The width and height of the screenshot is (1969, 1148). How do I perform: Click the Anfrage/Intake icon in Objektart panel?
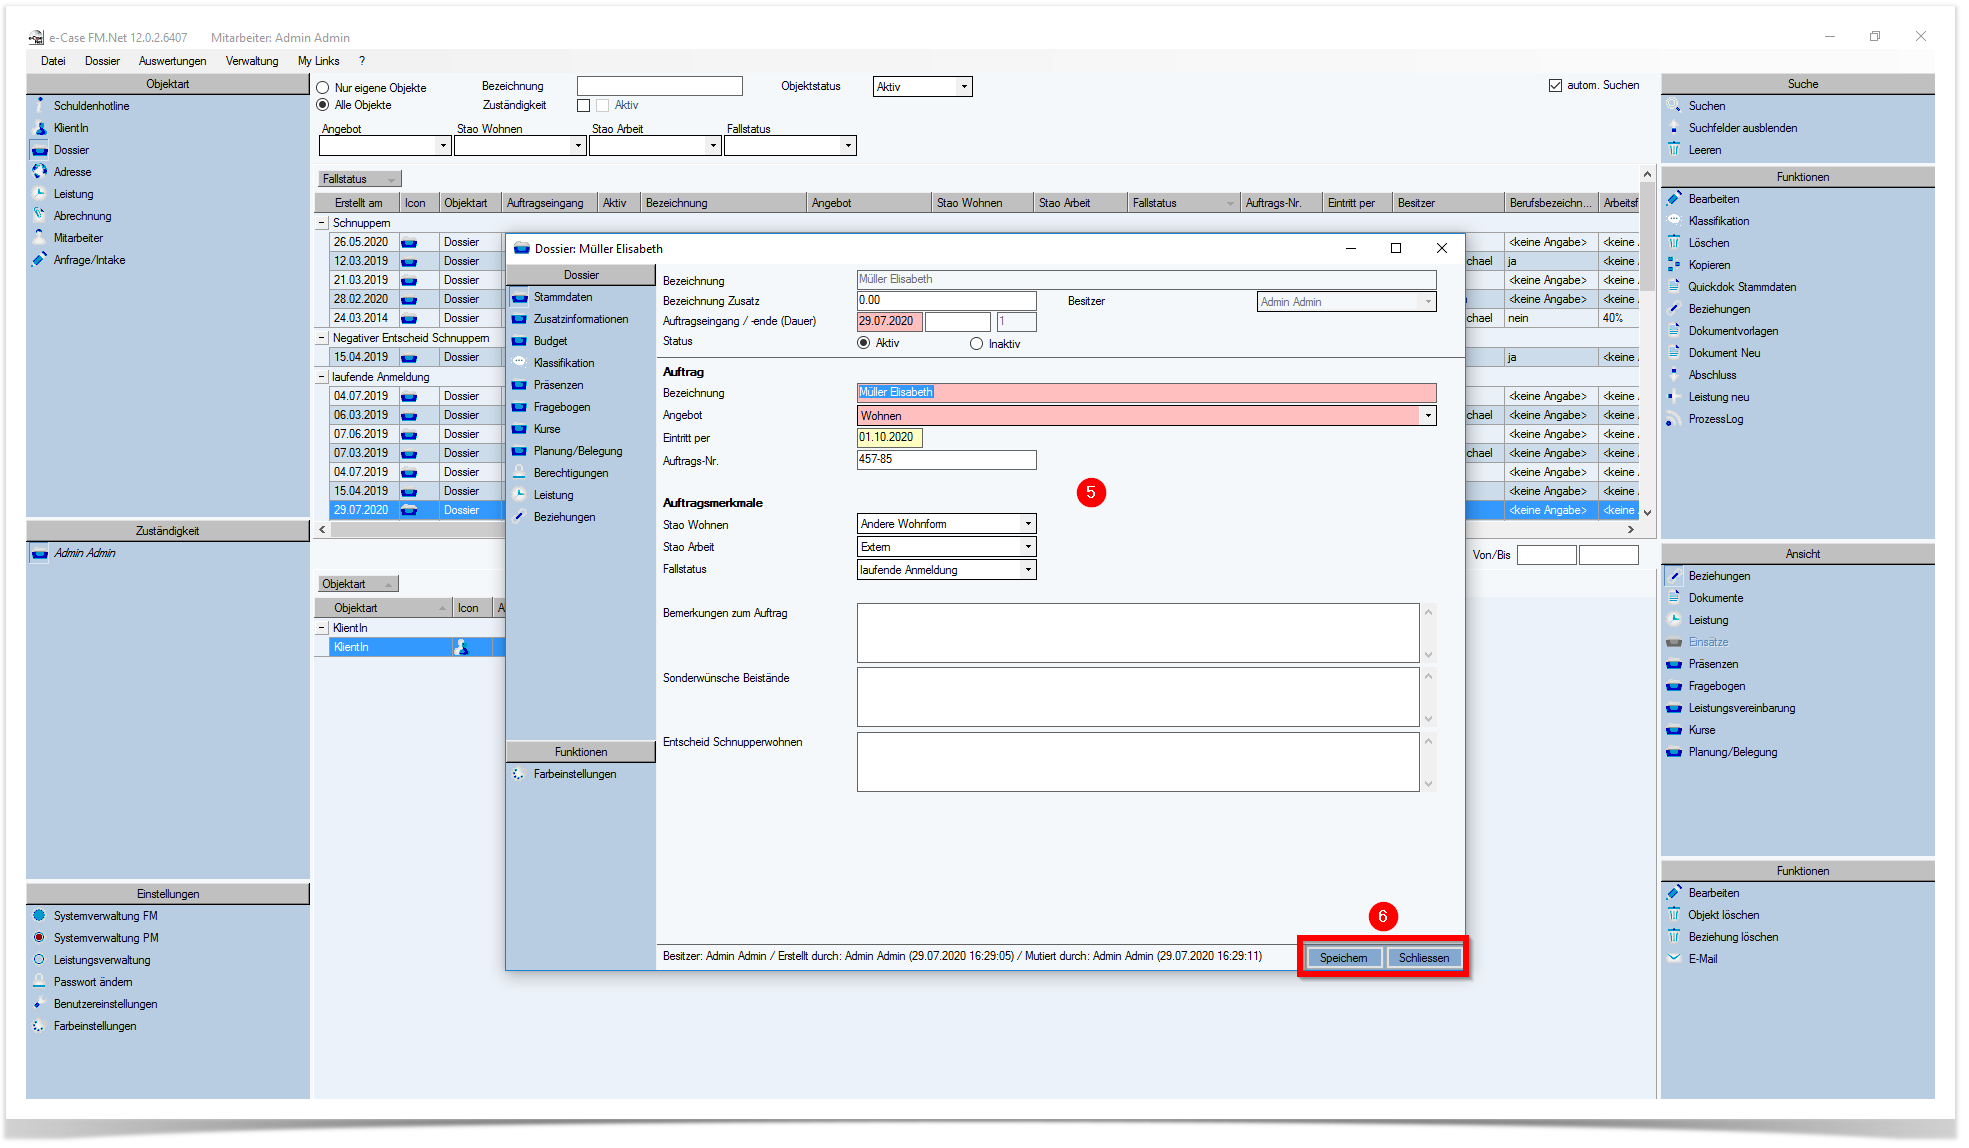[x=39, y=259]
